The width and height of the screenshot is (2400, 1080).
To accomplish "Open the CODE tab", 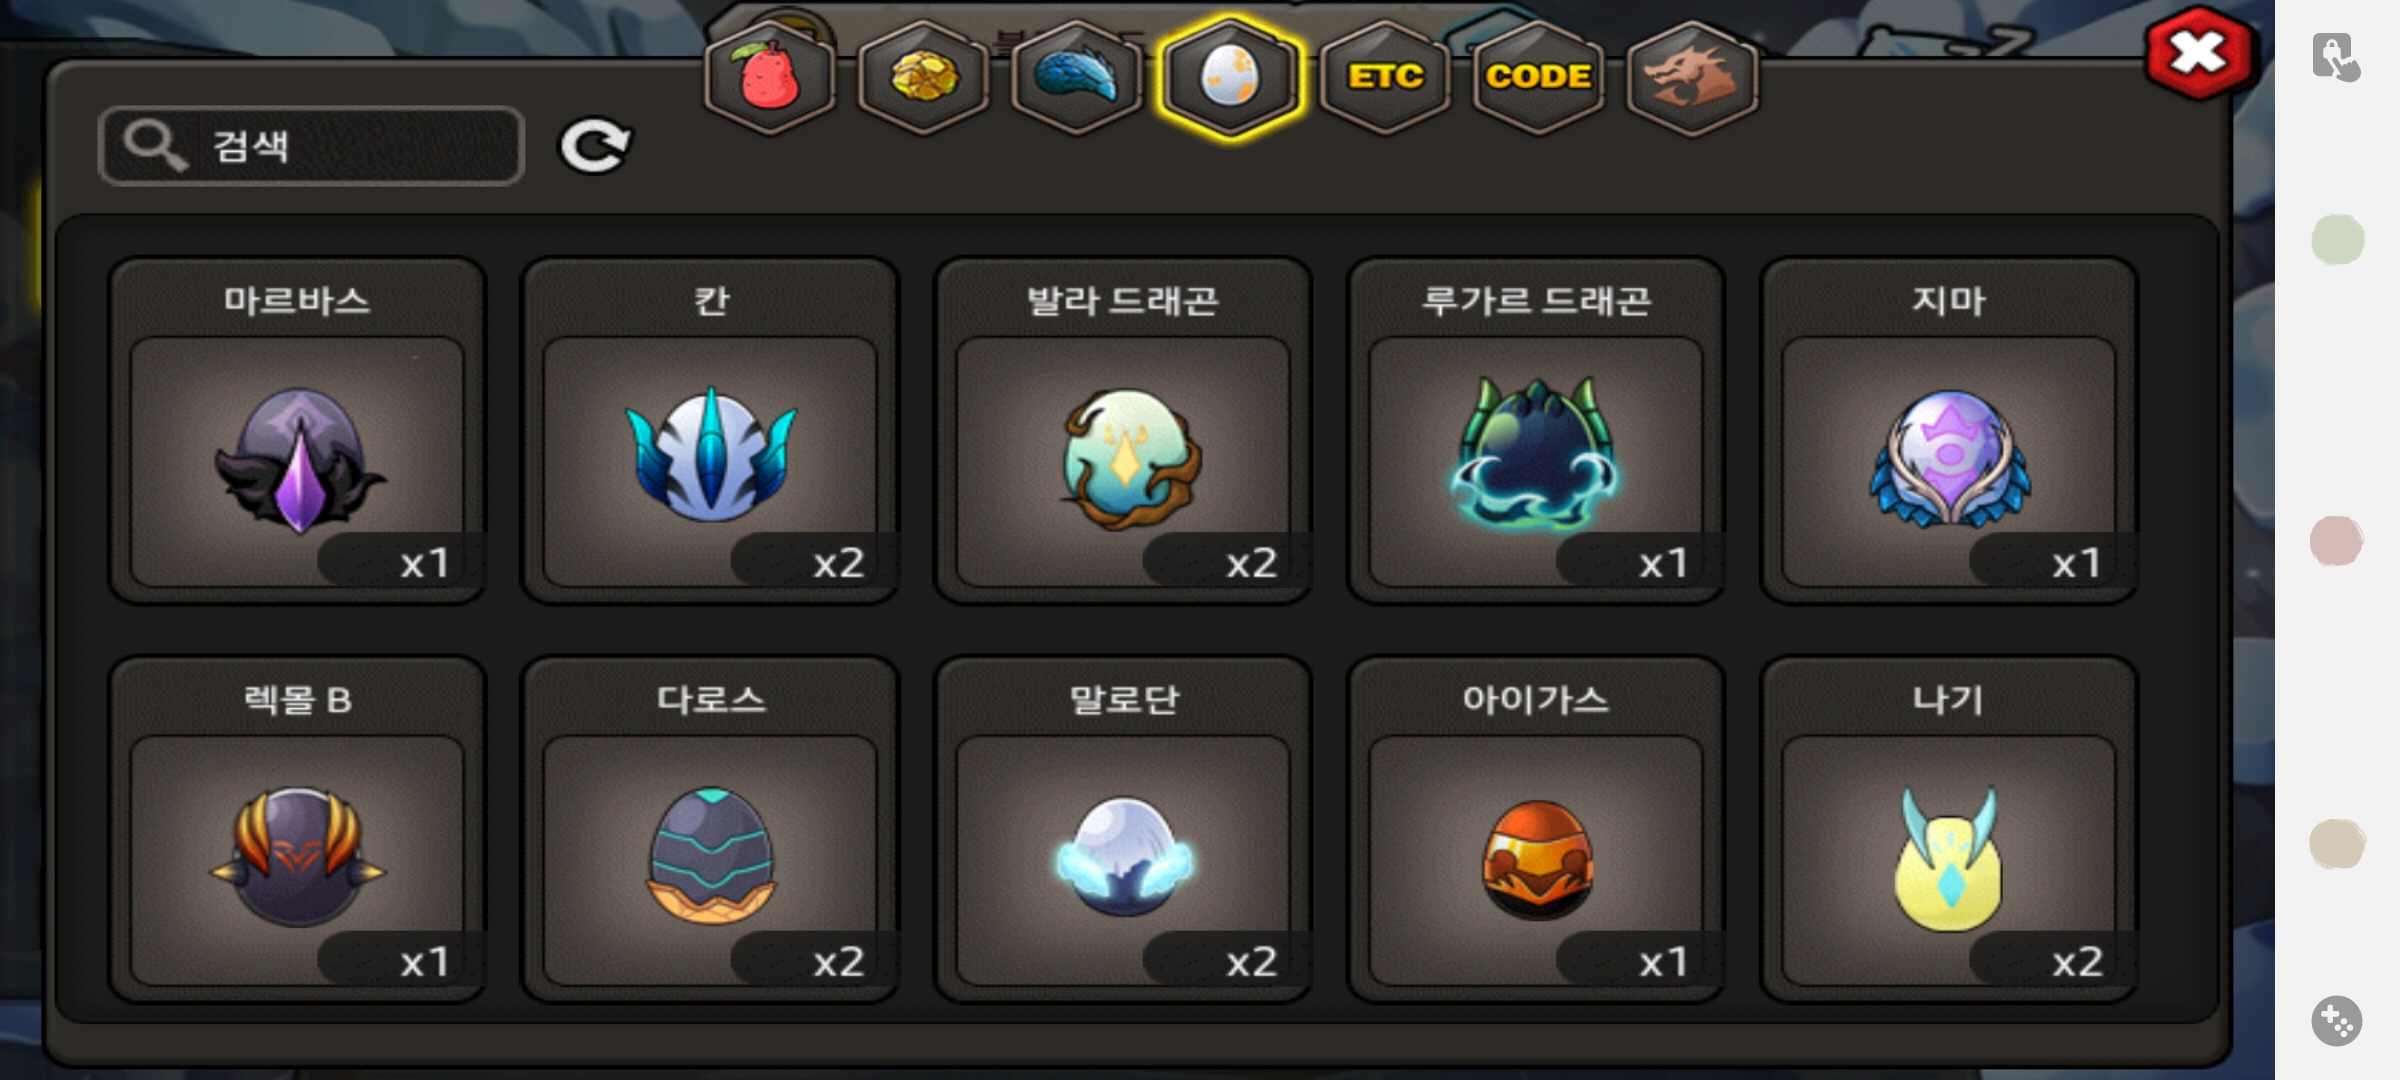I will click(1538, 77).
